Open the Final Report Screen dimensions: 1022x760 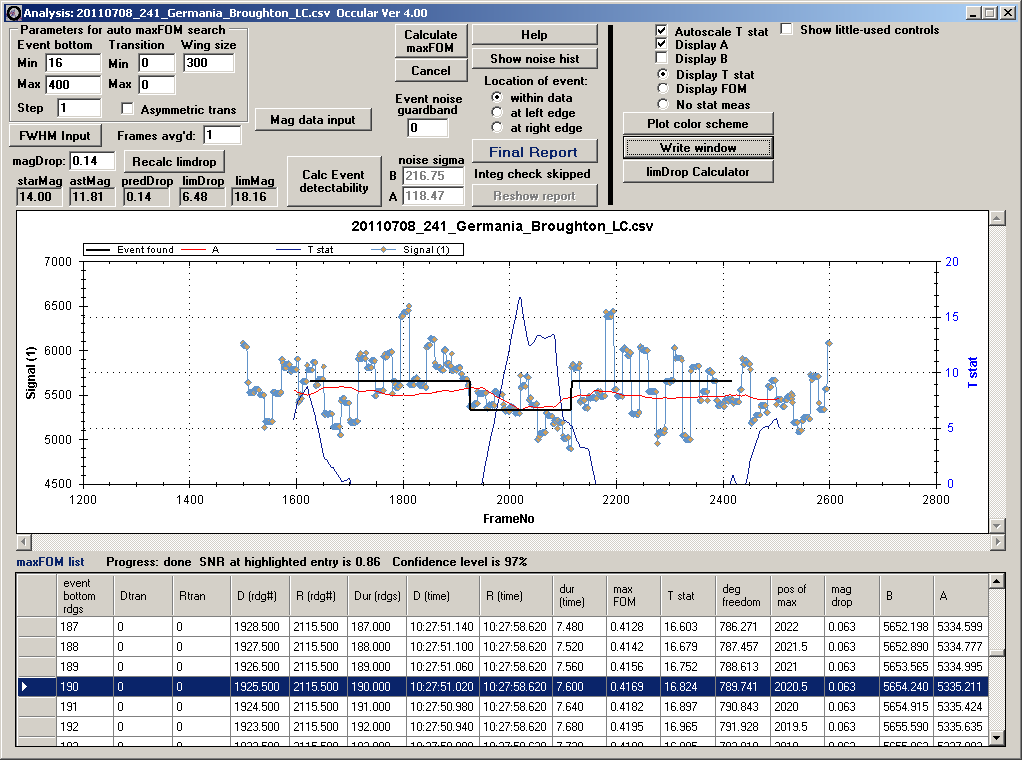534,152
